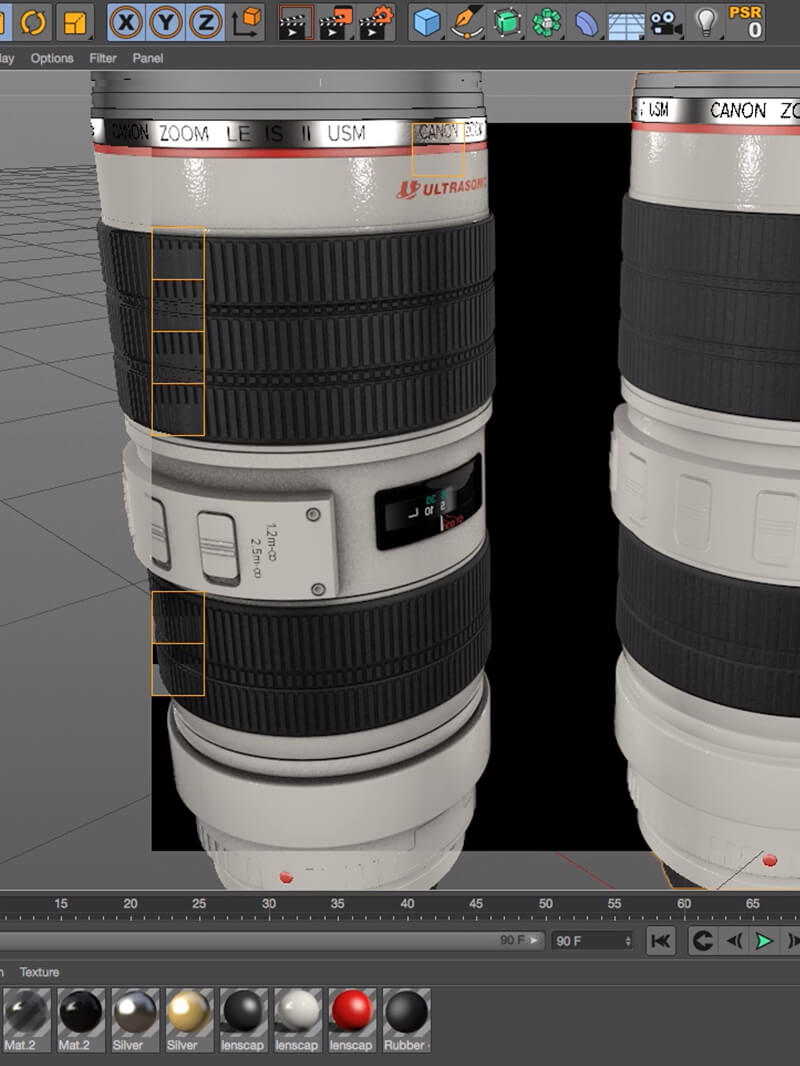
Task: Open the Texture menu in material manager
Action: tap(39, 972)
